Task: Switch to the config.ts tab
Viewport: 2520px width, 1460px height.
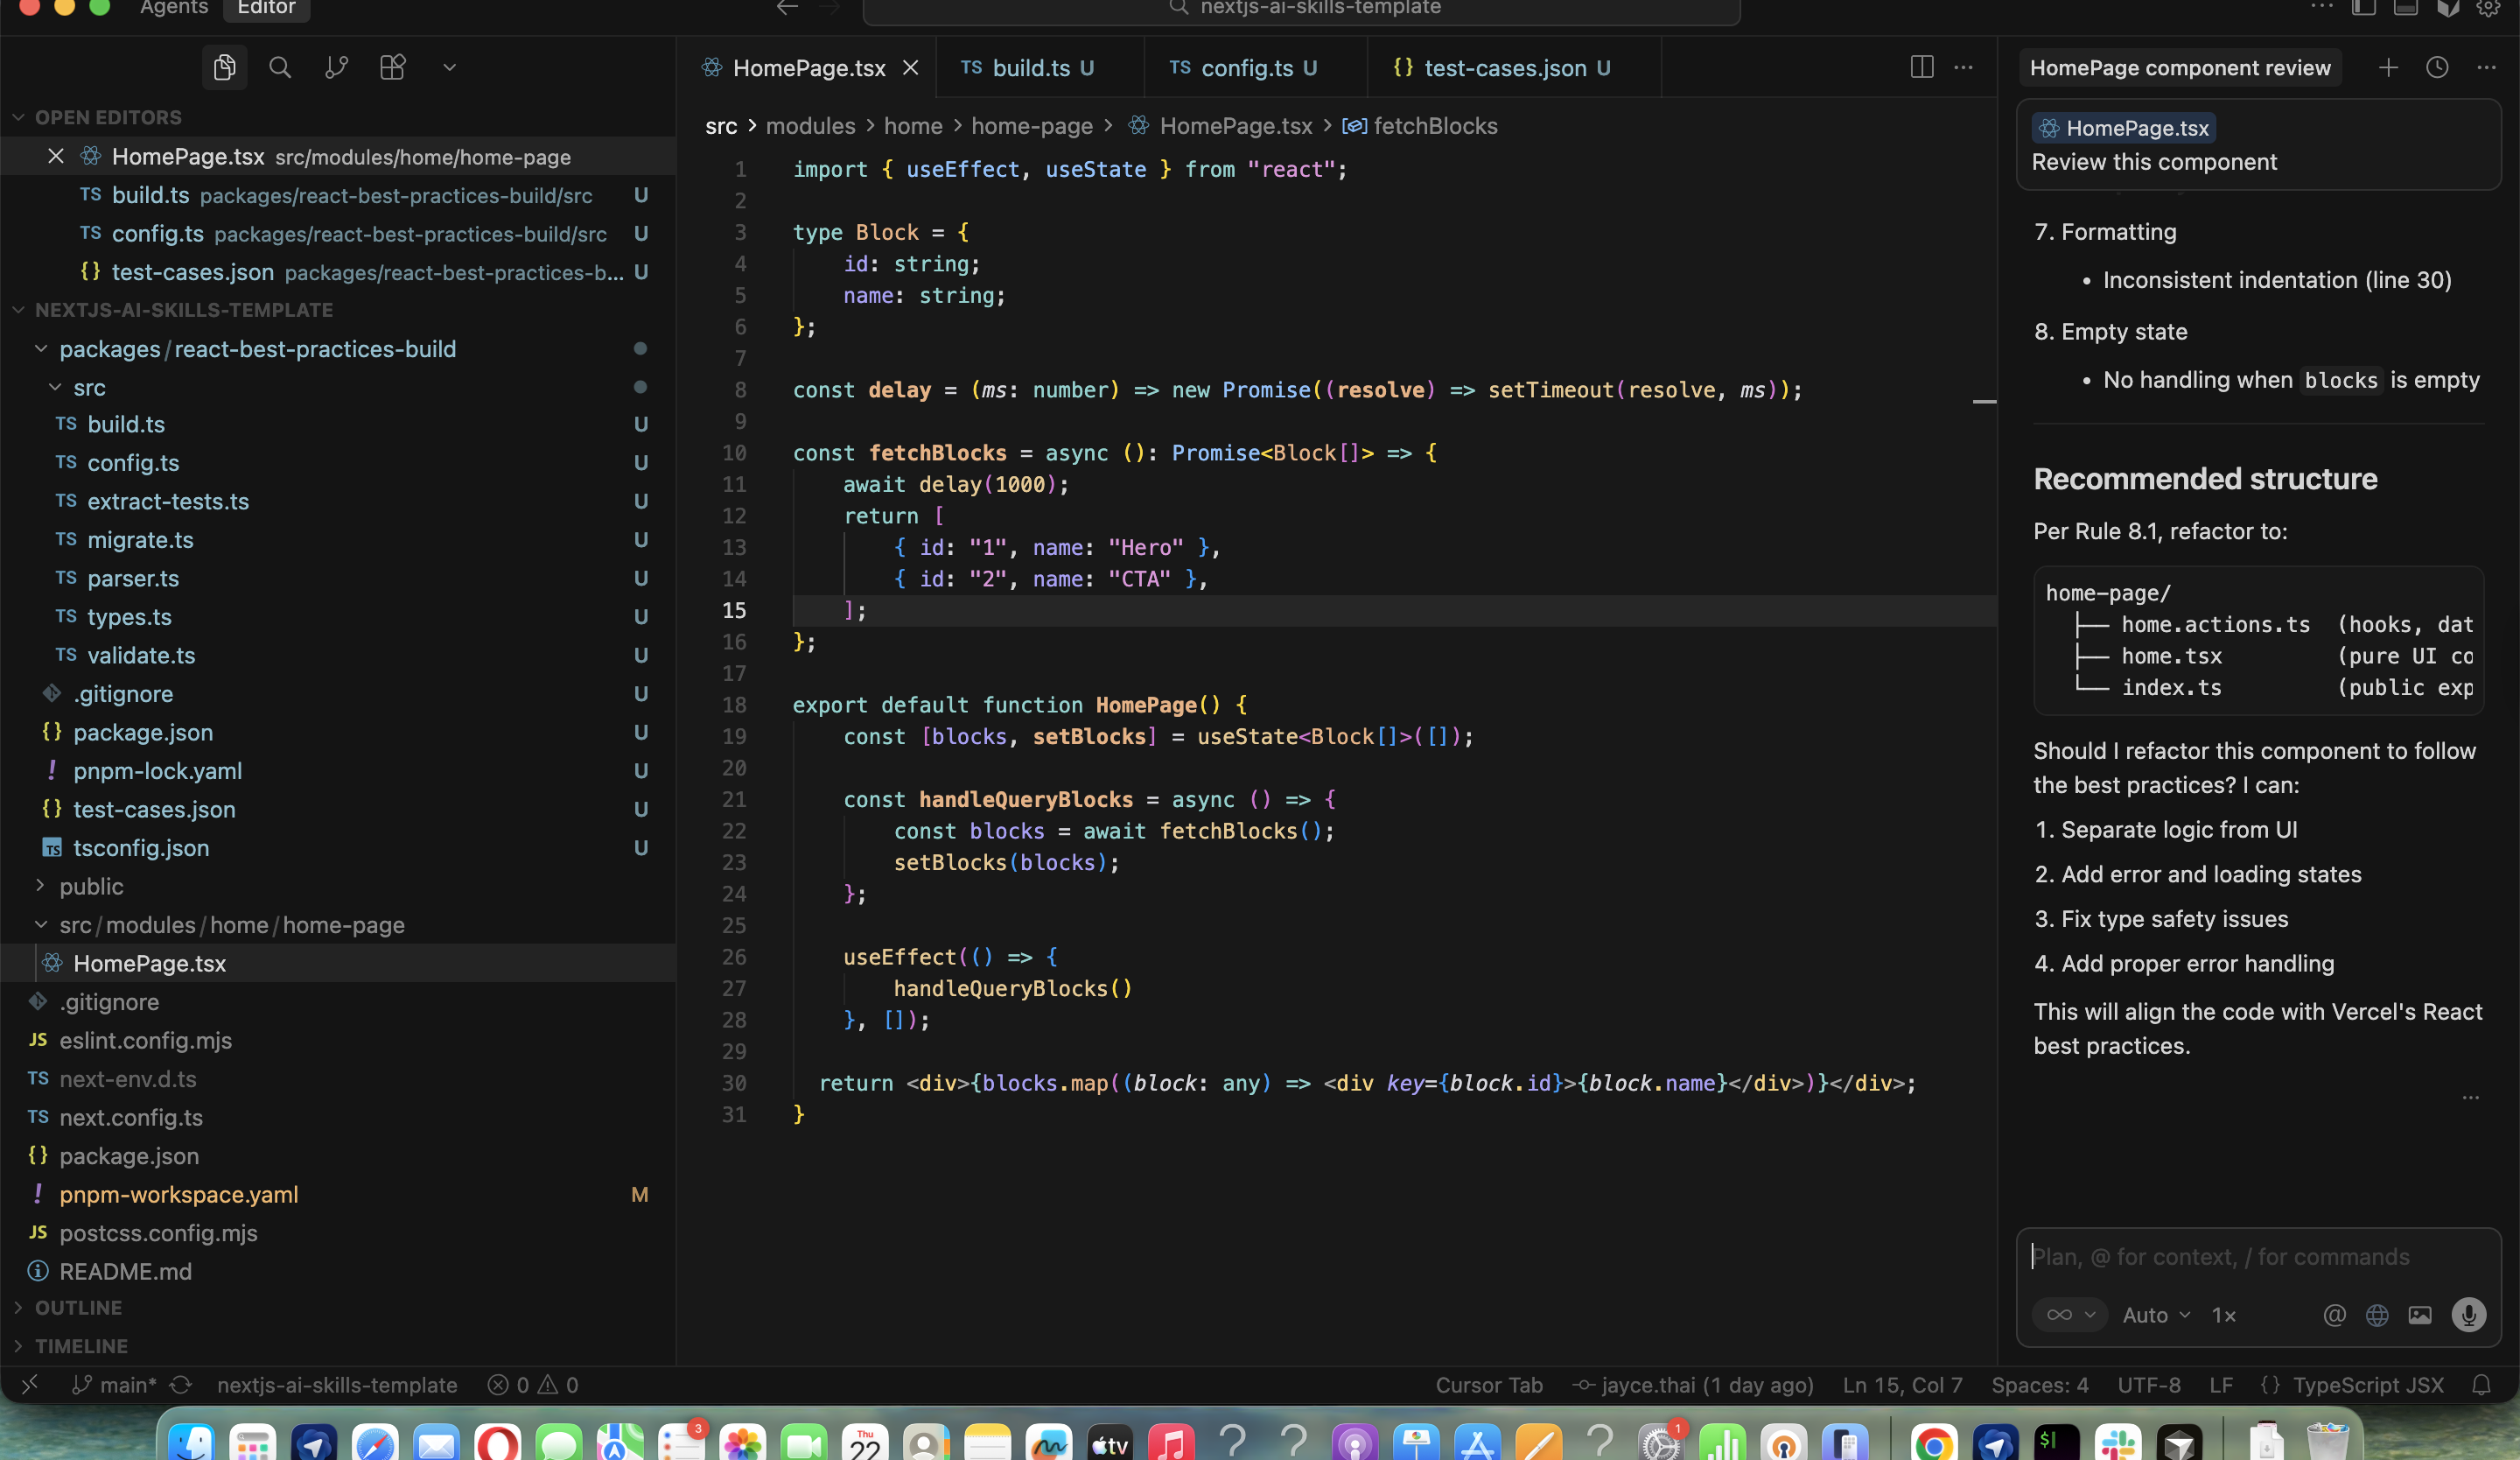Action: pyautogui.click(x=1255, y=67)
